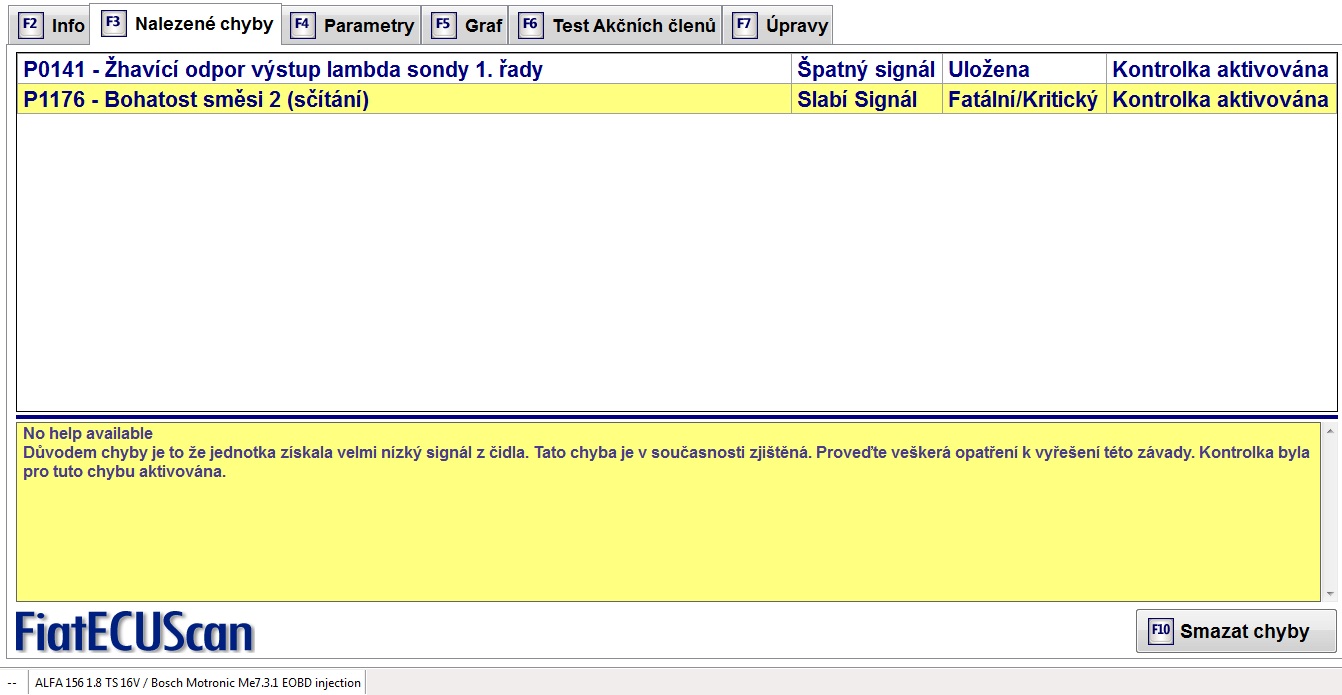1342x695 pixels.
Task: Click the F10 key icon on Smazat chyby
Action: 1160,631
